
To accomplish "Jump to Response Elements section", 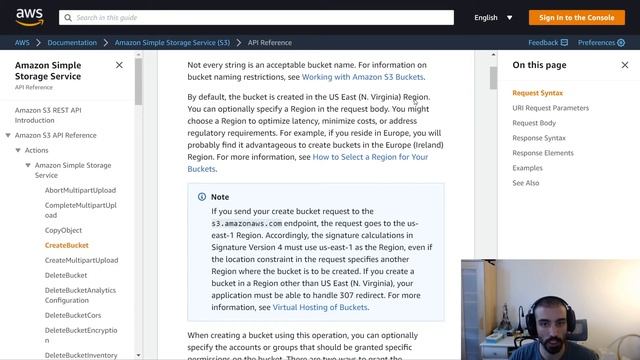I will pos(543,153).
